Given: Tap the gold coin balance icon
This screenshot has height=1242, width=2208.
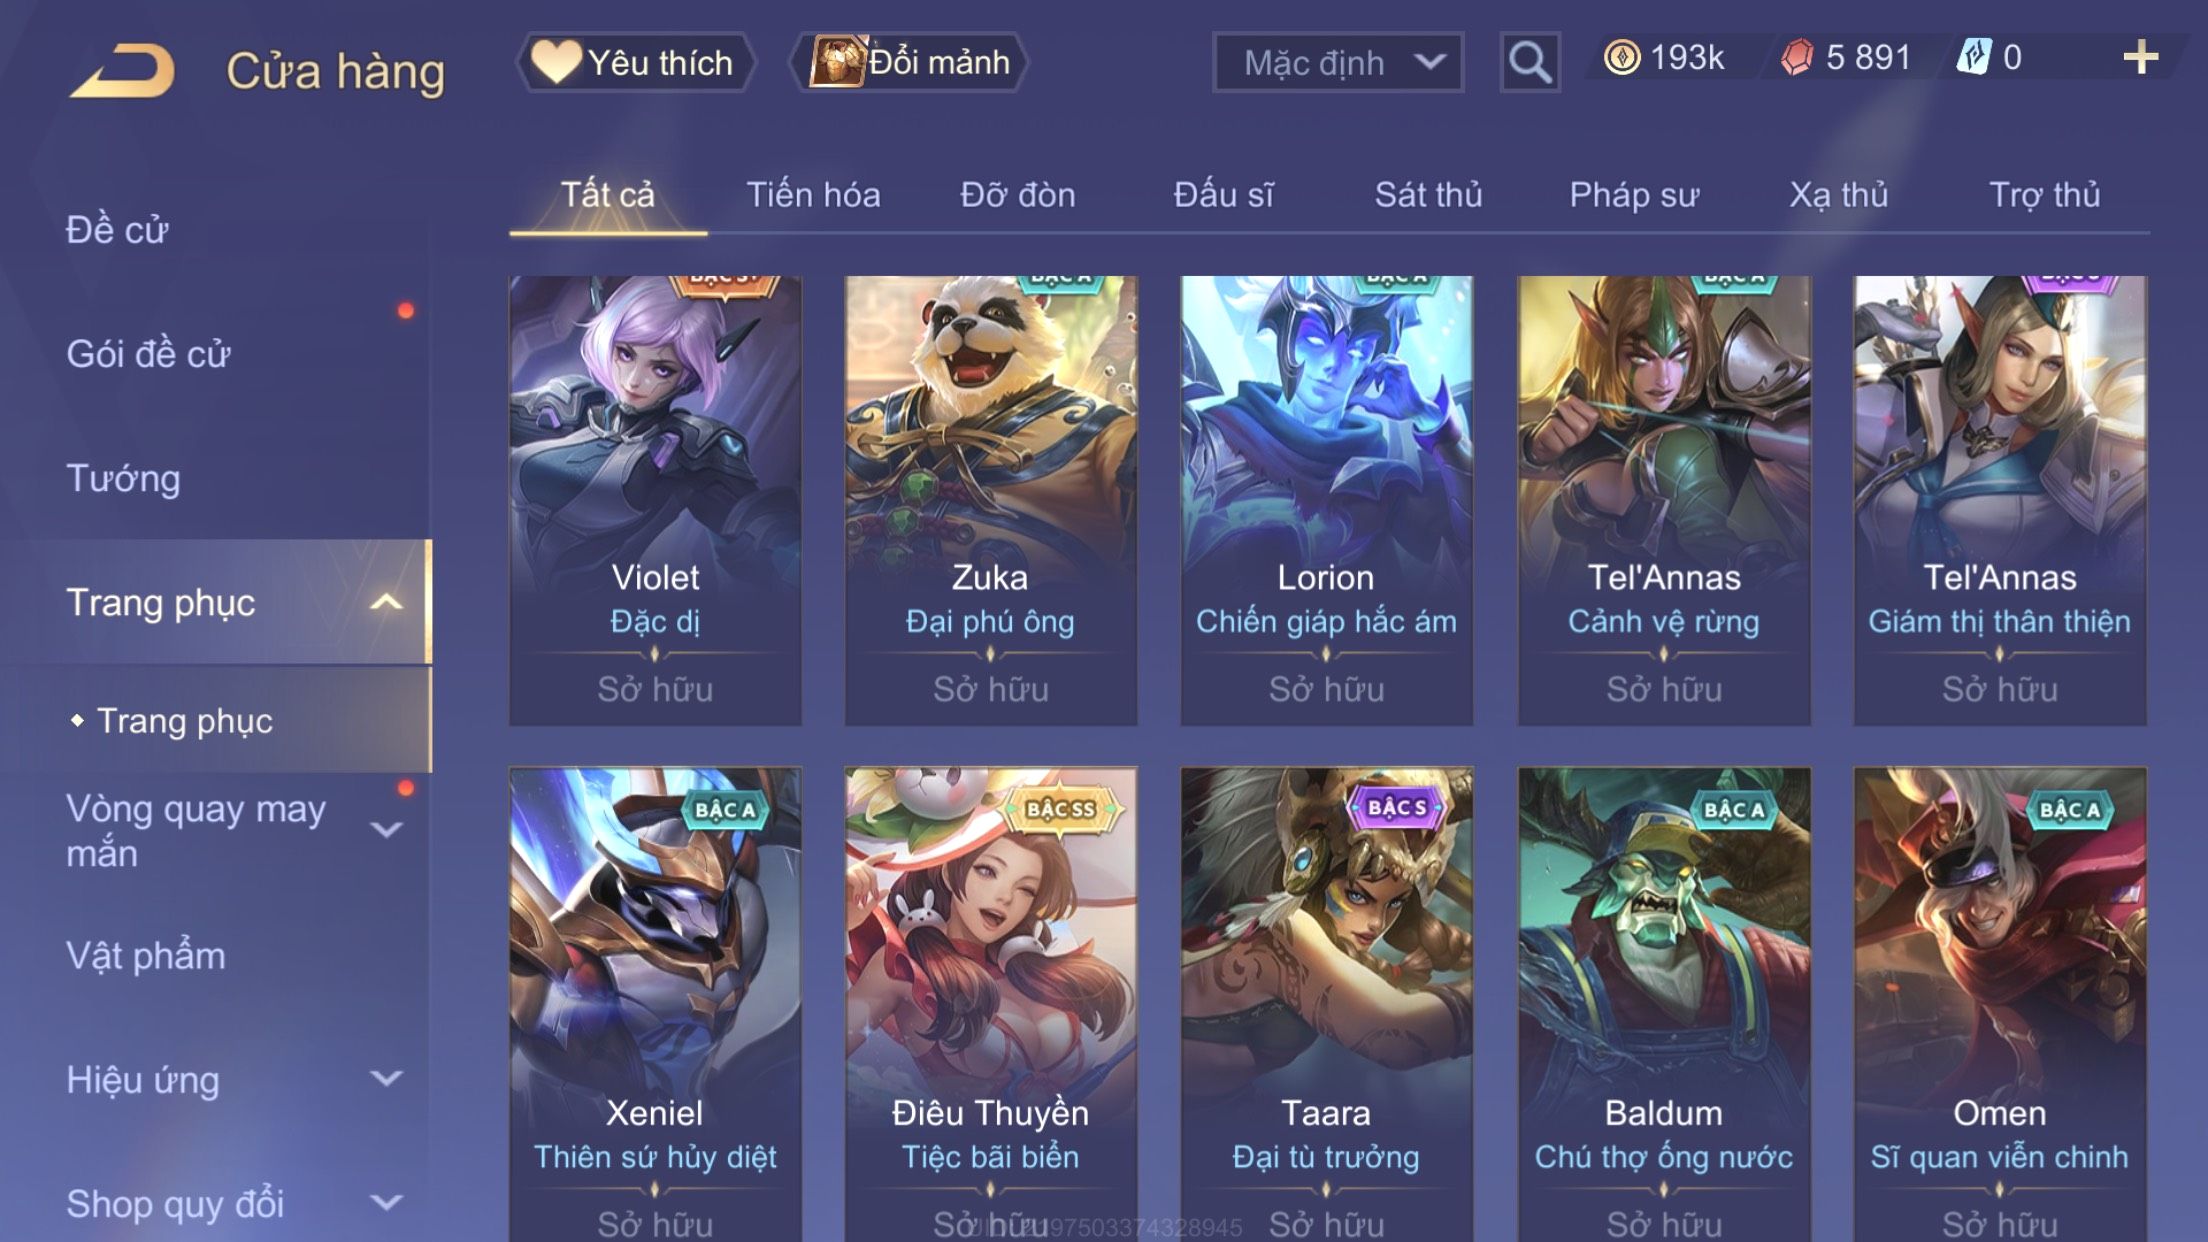Looking at the screenshot, I should [x=1622, y=58].
